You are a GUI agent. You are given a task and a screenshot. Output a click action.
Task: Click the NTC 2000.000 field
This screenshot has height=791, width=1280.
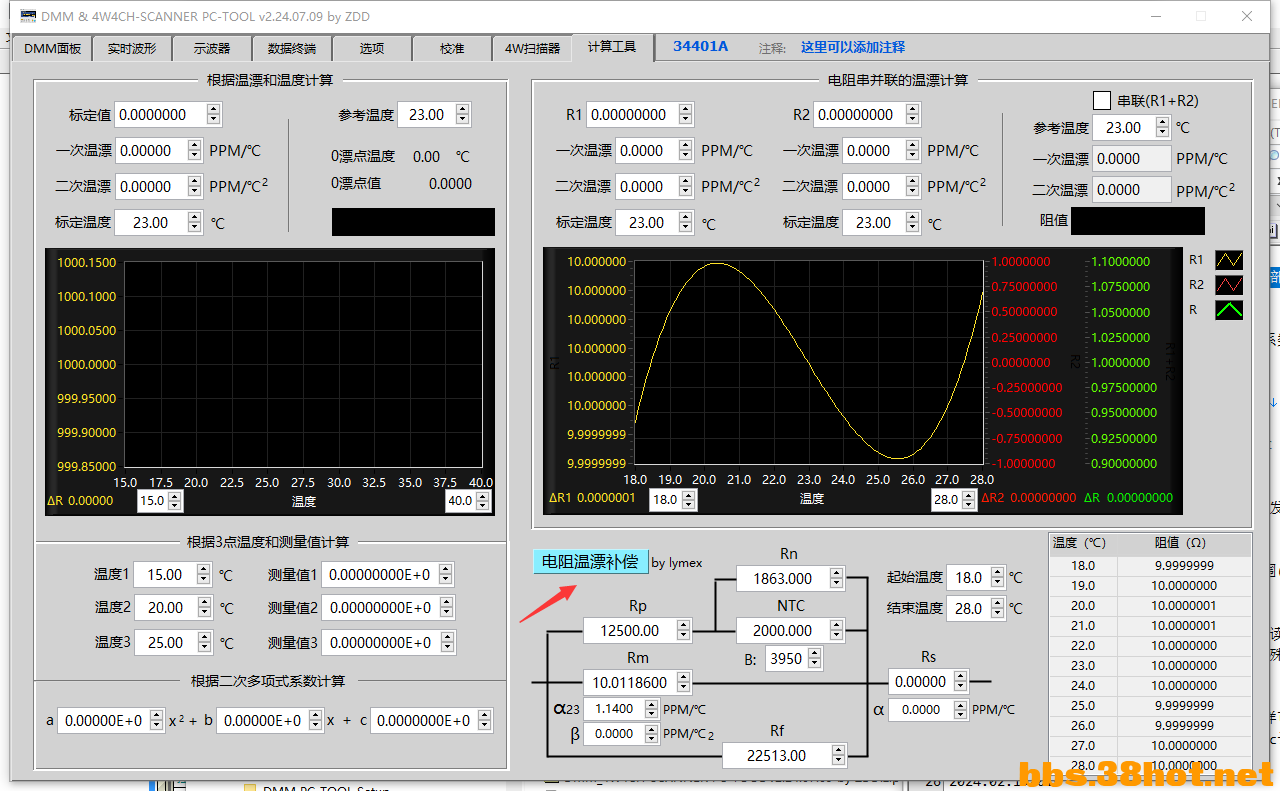pos(783,631)
